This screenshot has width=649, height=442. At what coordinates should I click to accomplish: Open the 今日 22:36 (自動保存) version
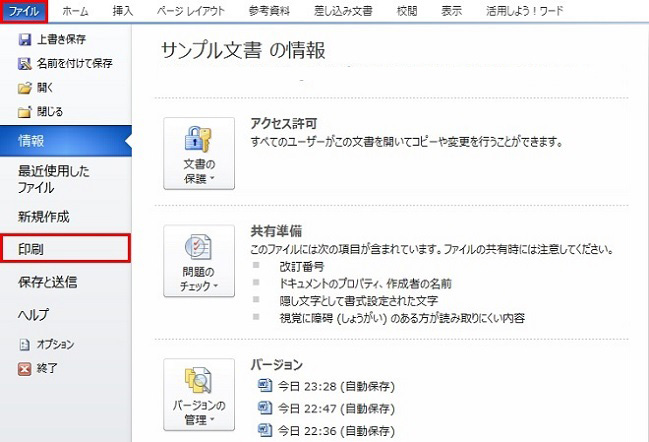click(336, 431)
